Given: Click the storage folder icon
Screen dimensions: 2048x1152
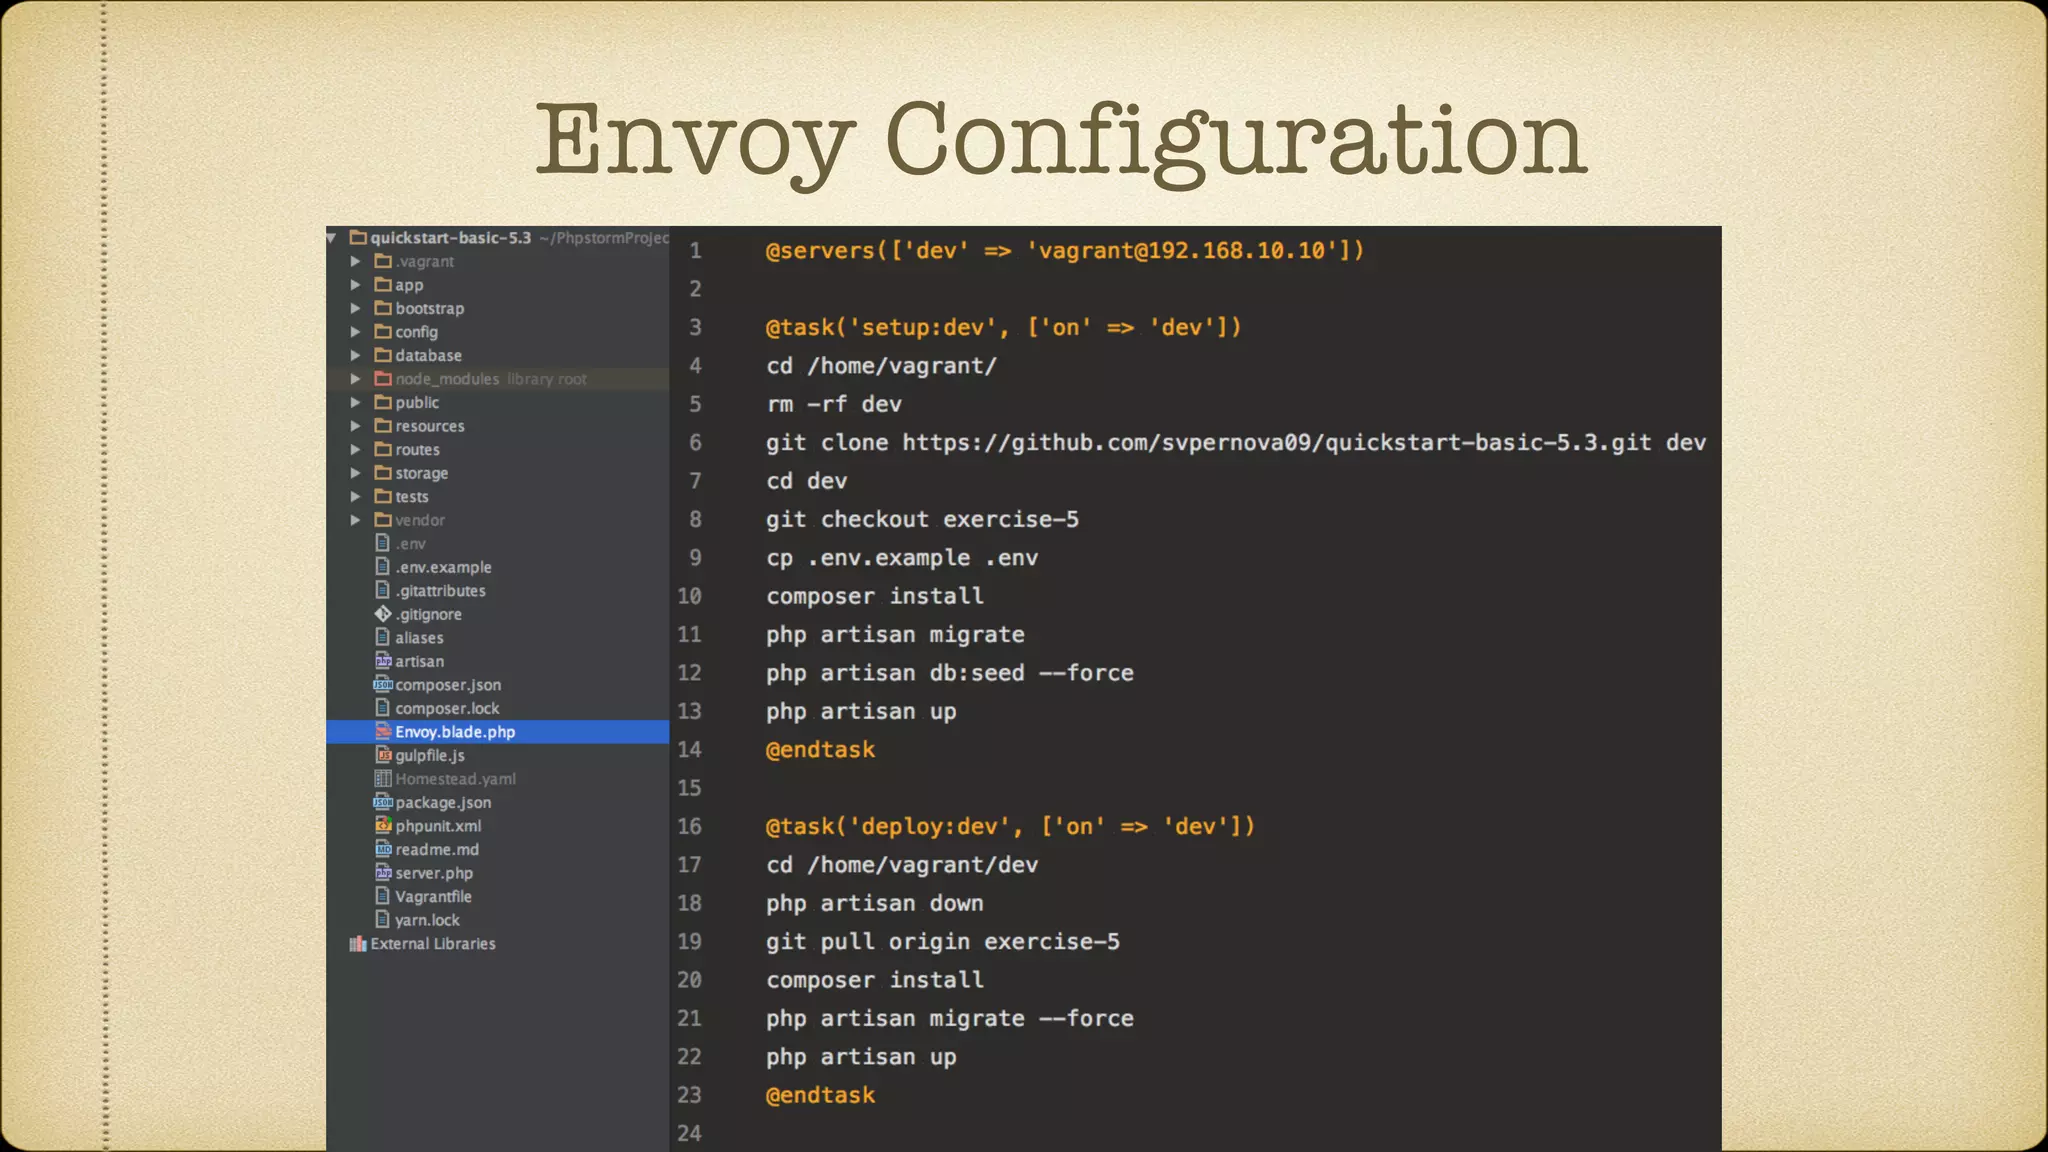Looking at the screenshot, I should tap(383, 472).
